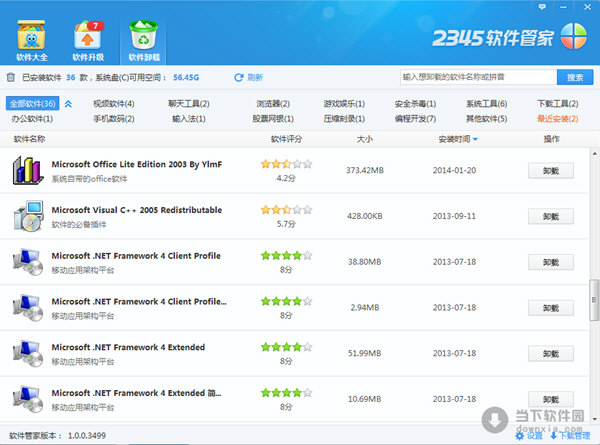Filter by 股票网银(1) category
The height and width of the screenshot is (445, 600).
273,119
